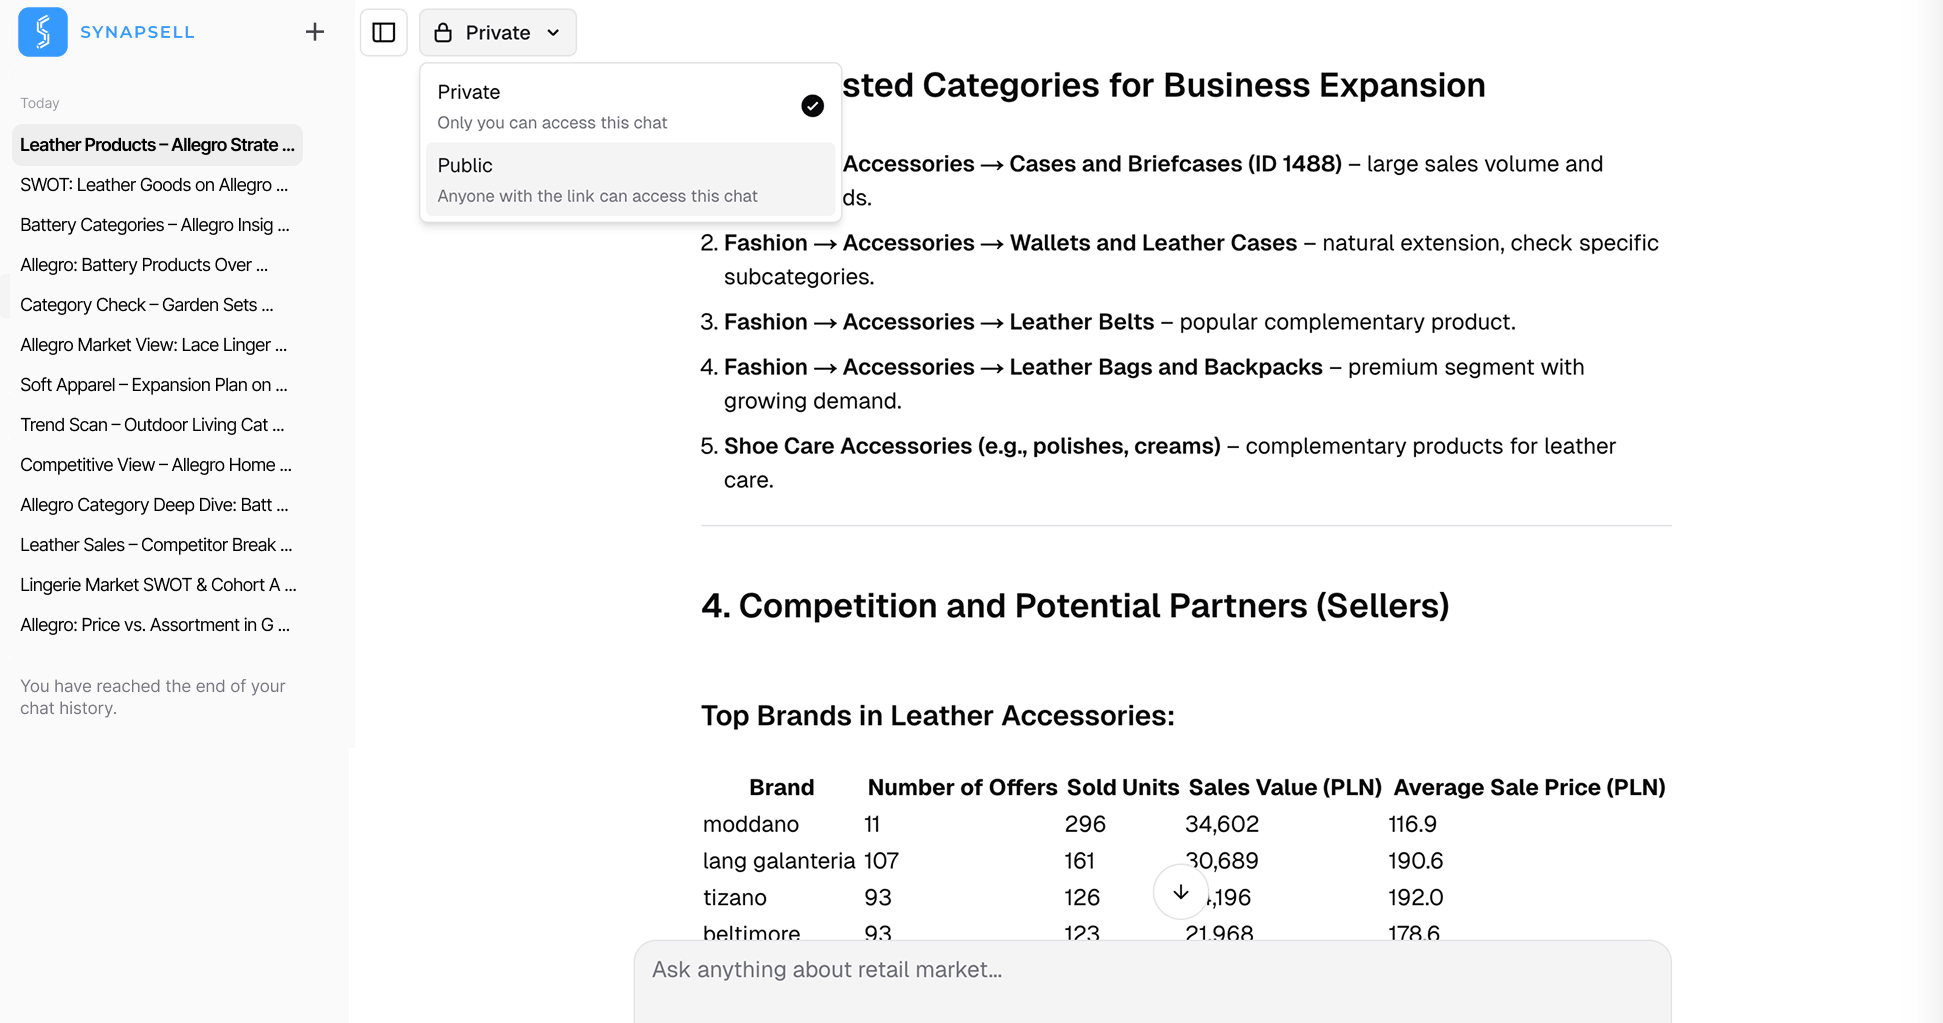Image resolution: width=1943 pixels, height=1023 pixels.
Task: Open Lingerie Market SWOT & Cohort chat
Action: (x=158, y=585)
